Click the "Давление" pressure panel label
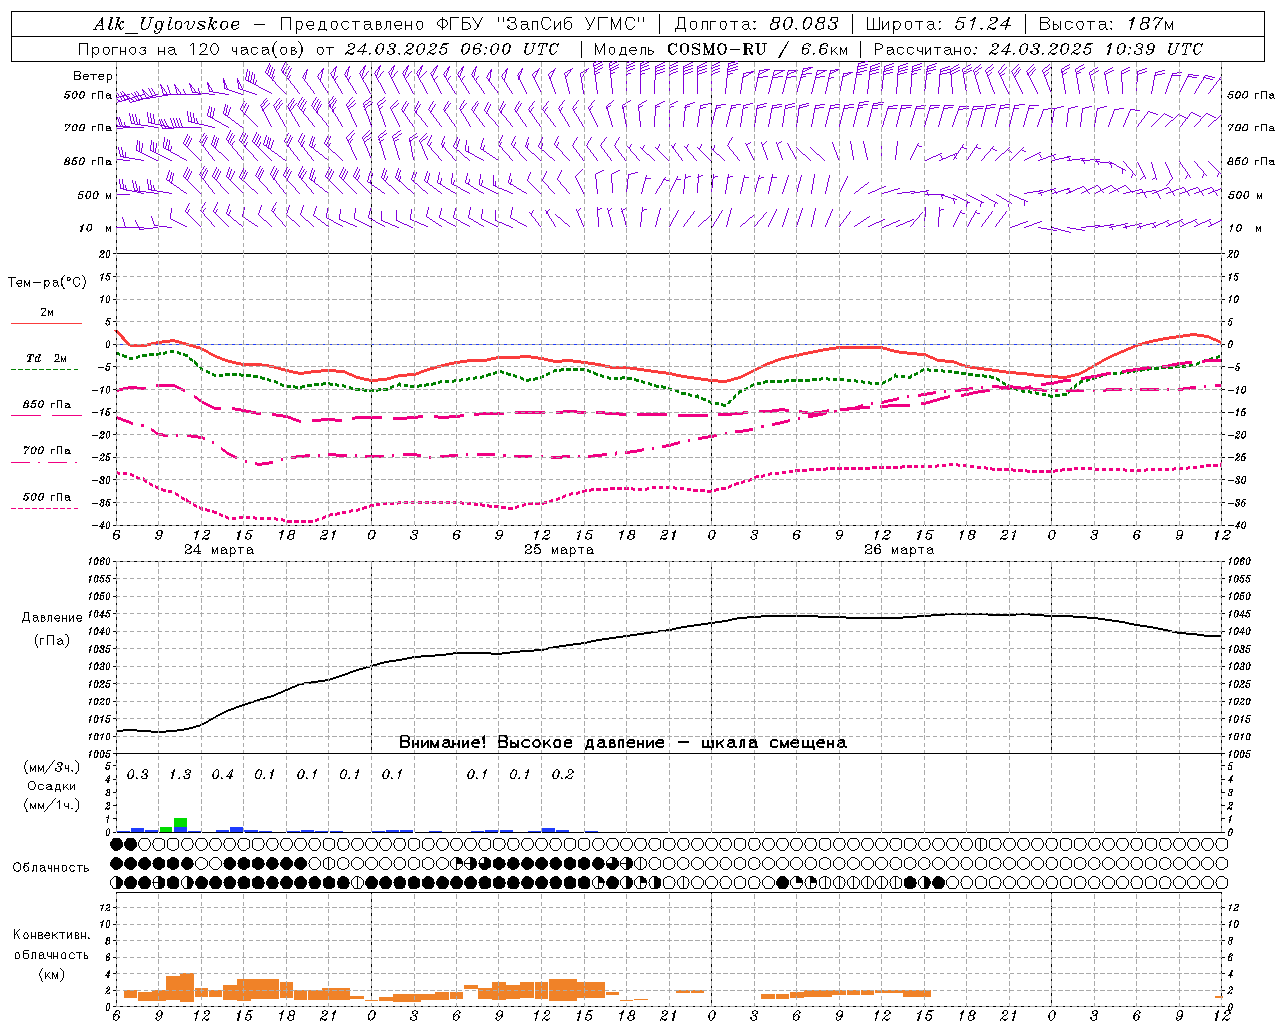This screenshot has height=1024, width=1280. point(52,618)
